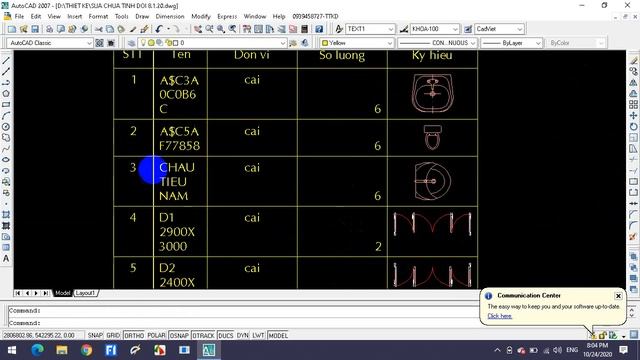Click the last-tab navigation arrow

pyautogui.click(x=46, y=293)
